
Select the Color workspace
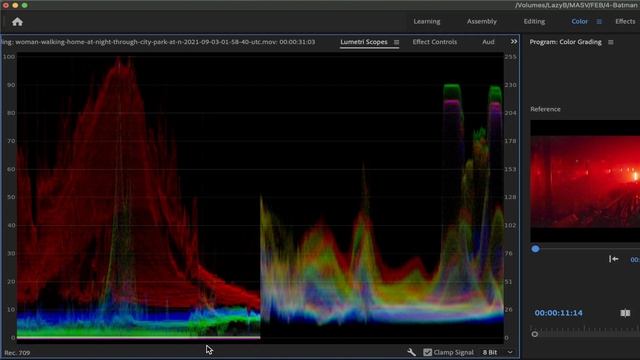(579, 21)
